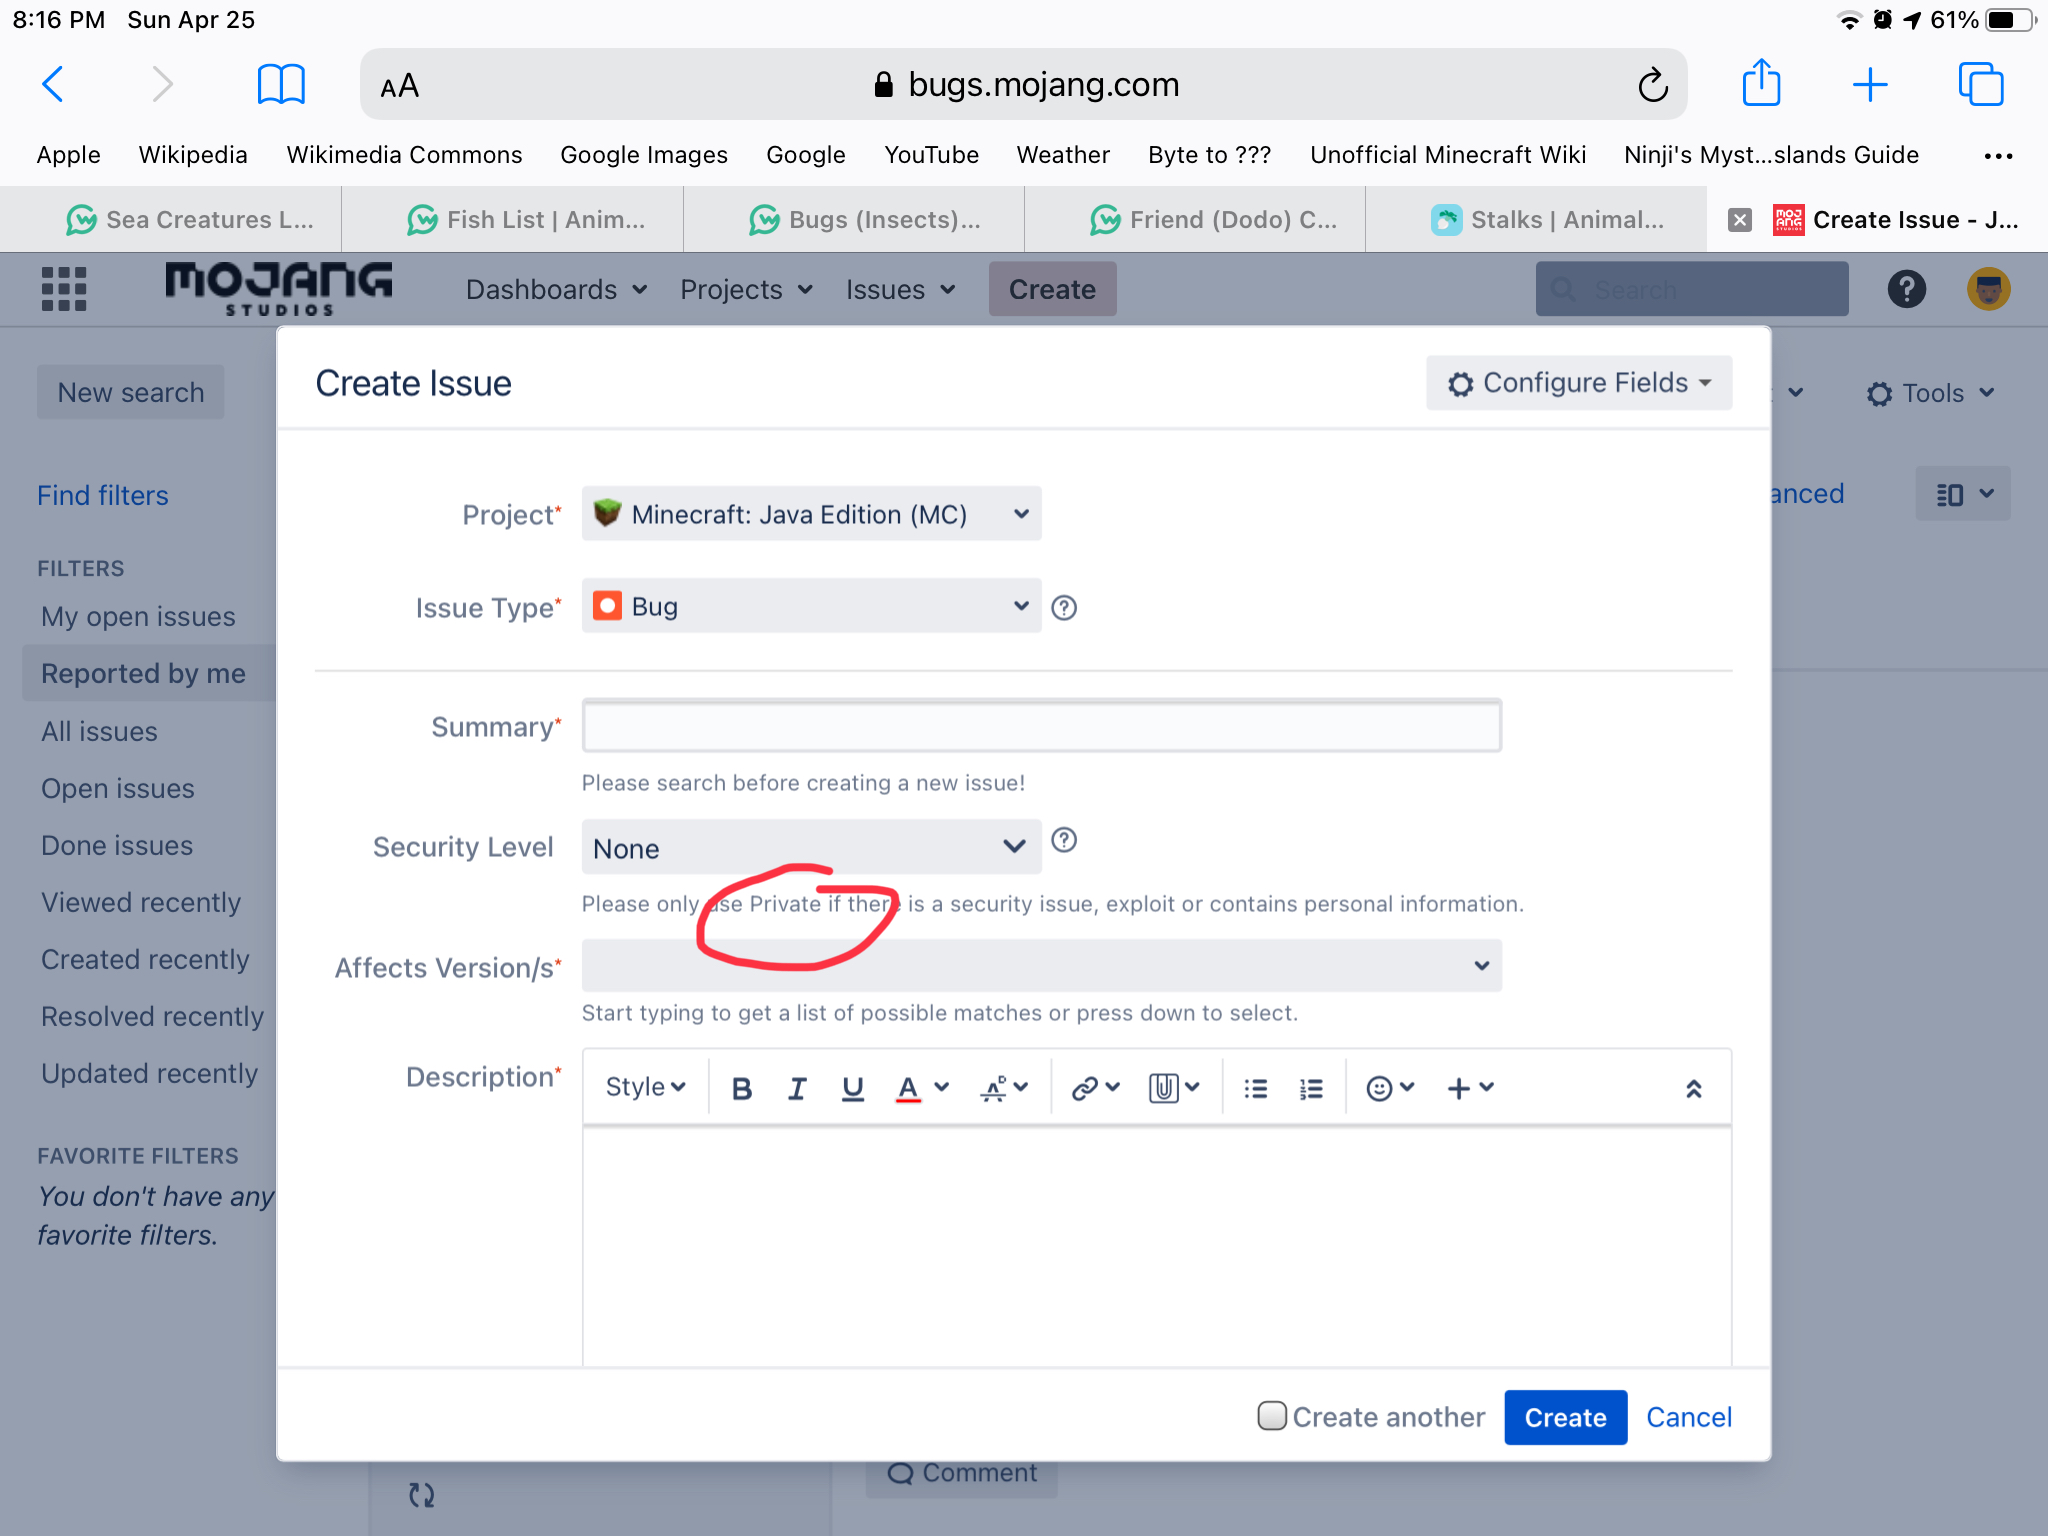Viewport: 2048px width, 1536px height.
Task: Click the Underline formatting icon
Action: coord(852,1088)
